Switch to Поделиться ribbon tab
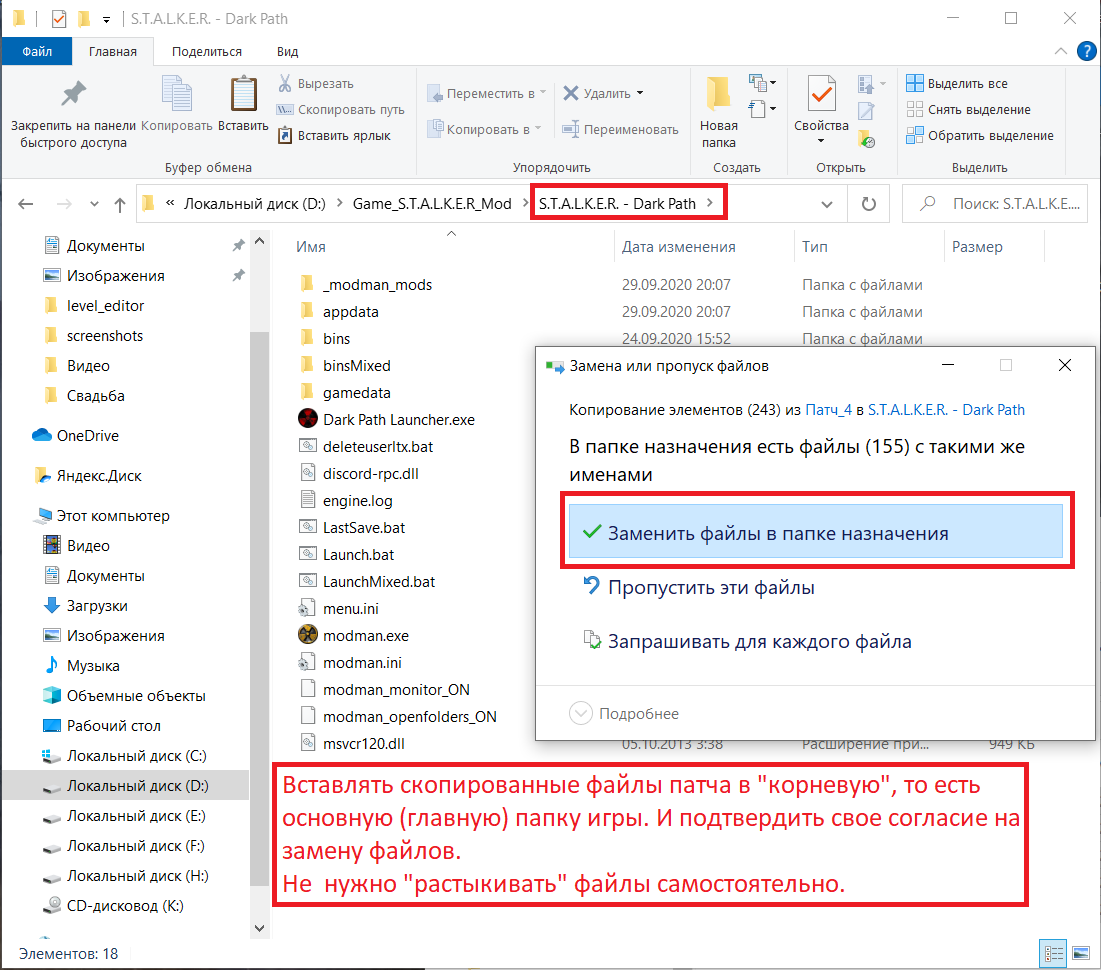The image size is (1101, 970). pyautogui.click(x=206, y=51)
